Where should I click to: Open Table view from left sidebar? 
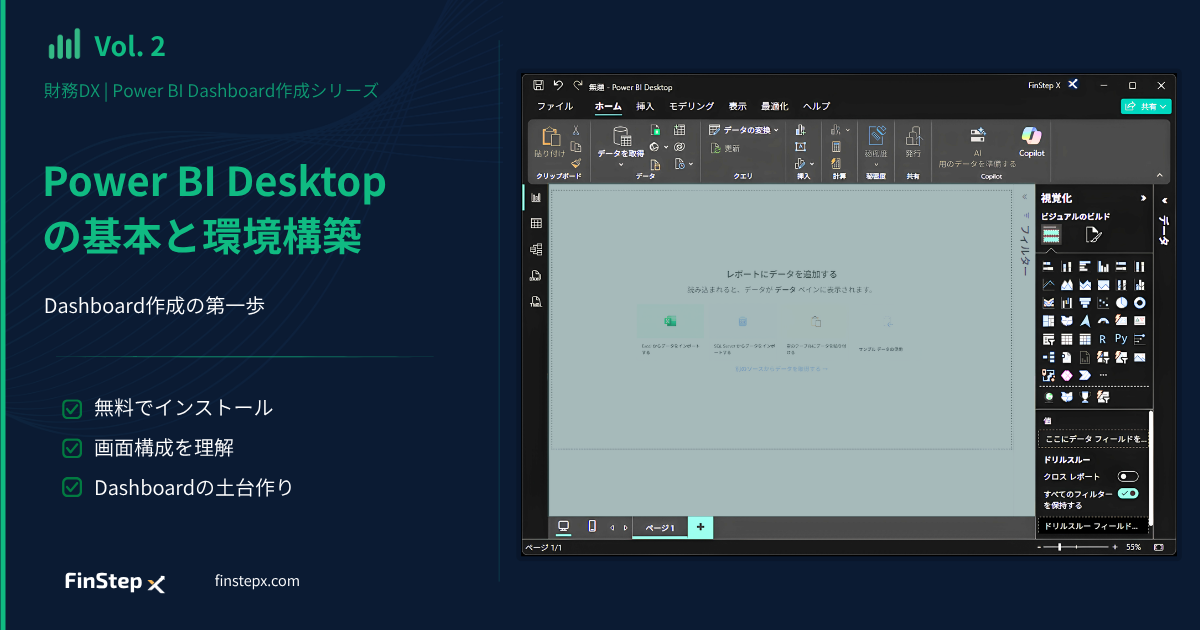tap(536, 224)
